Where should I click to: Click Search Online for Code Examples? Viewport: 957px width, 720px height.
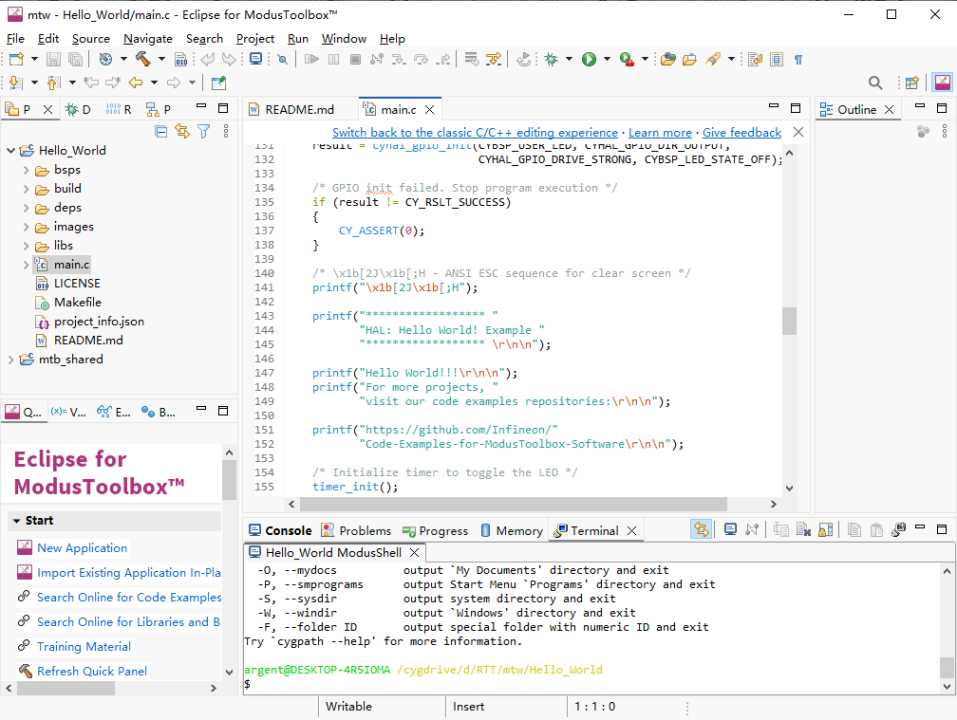[129, 597]
